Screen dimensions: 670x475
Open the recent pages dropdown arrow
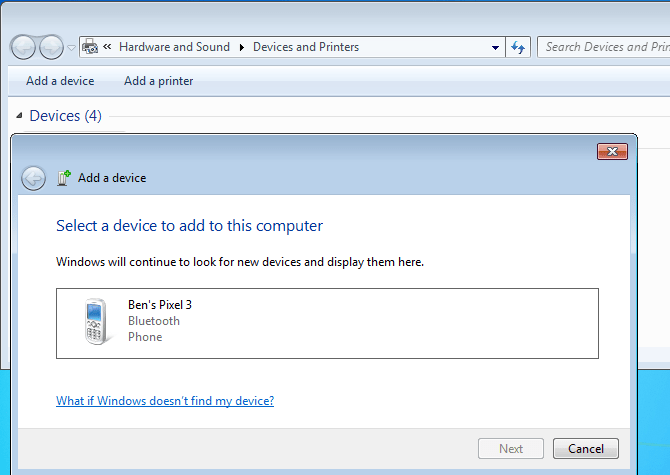(71, 48)
